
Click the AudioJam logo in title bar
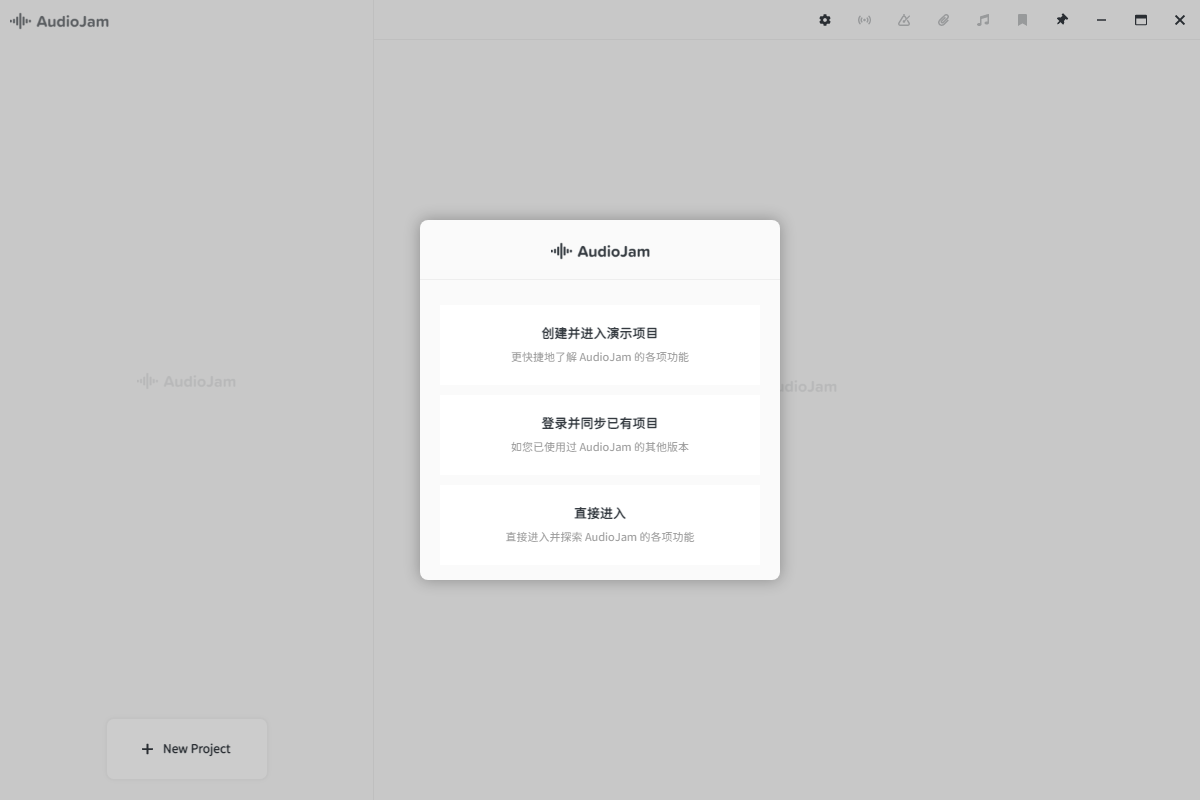point(60,21)
